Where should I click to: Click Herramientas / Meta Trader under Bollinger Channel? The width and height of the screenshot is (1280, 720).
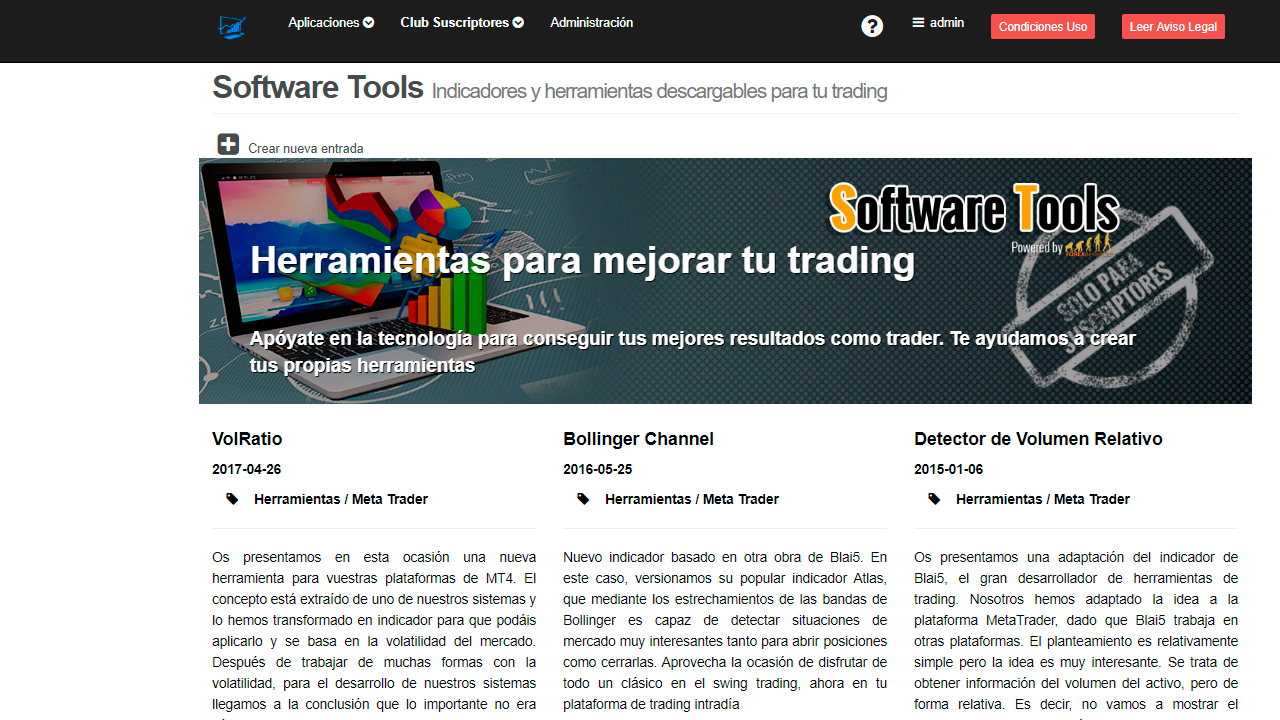click(x=692, y=499)
